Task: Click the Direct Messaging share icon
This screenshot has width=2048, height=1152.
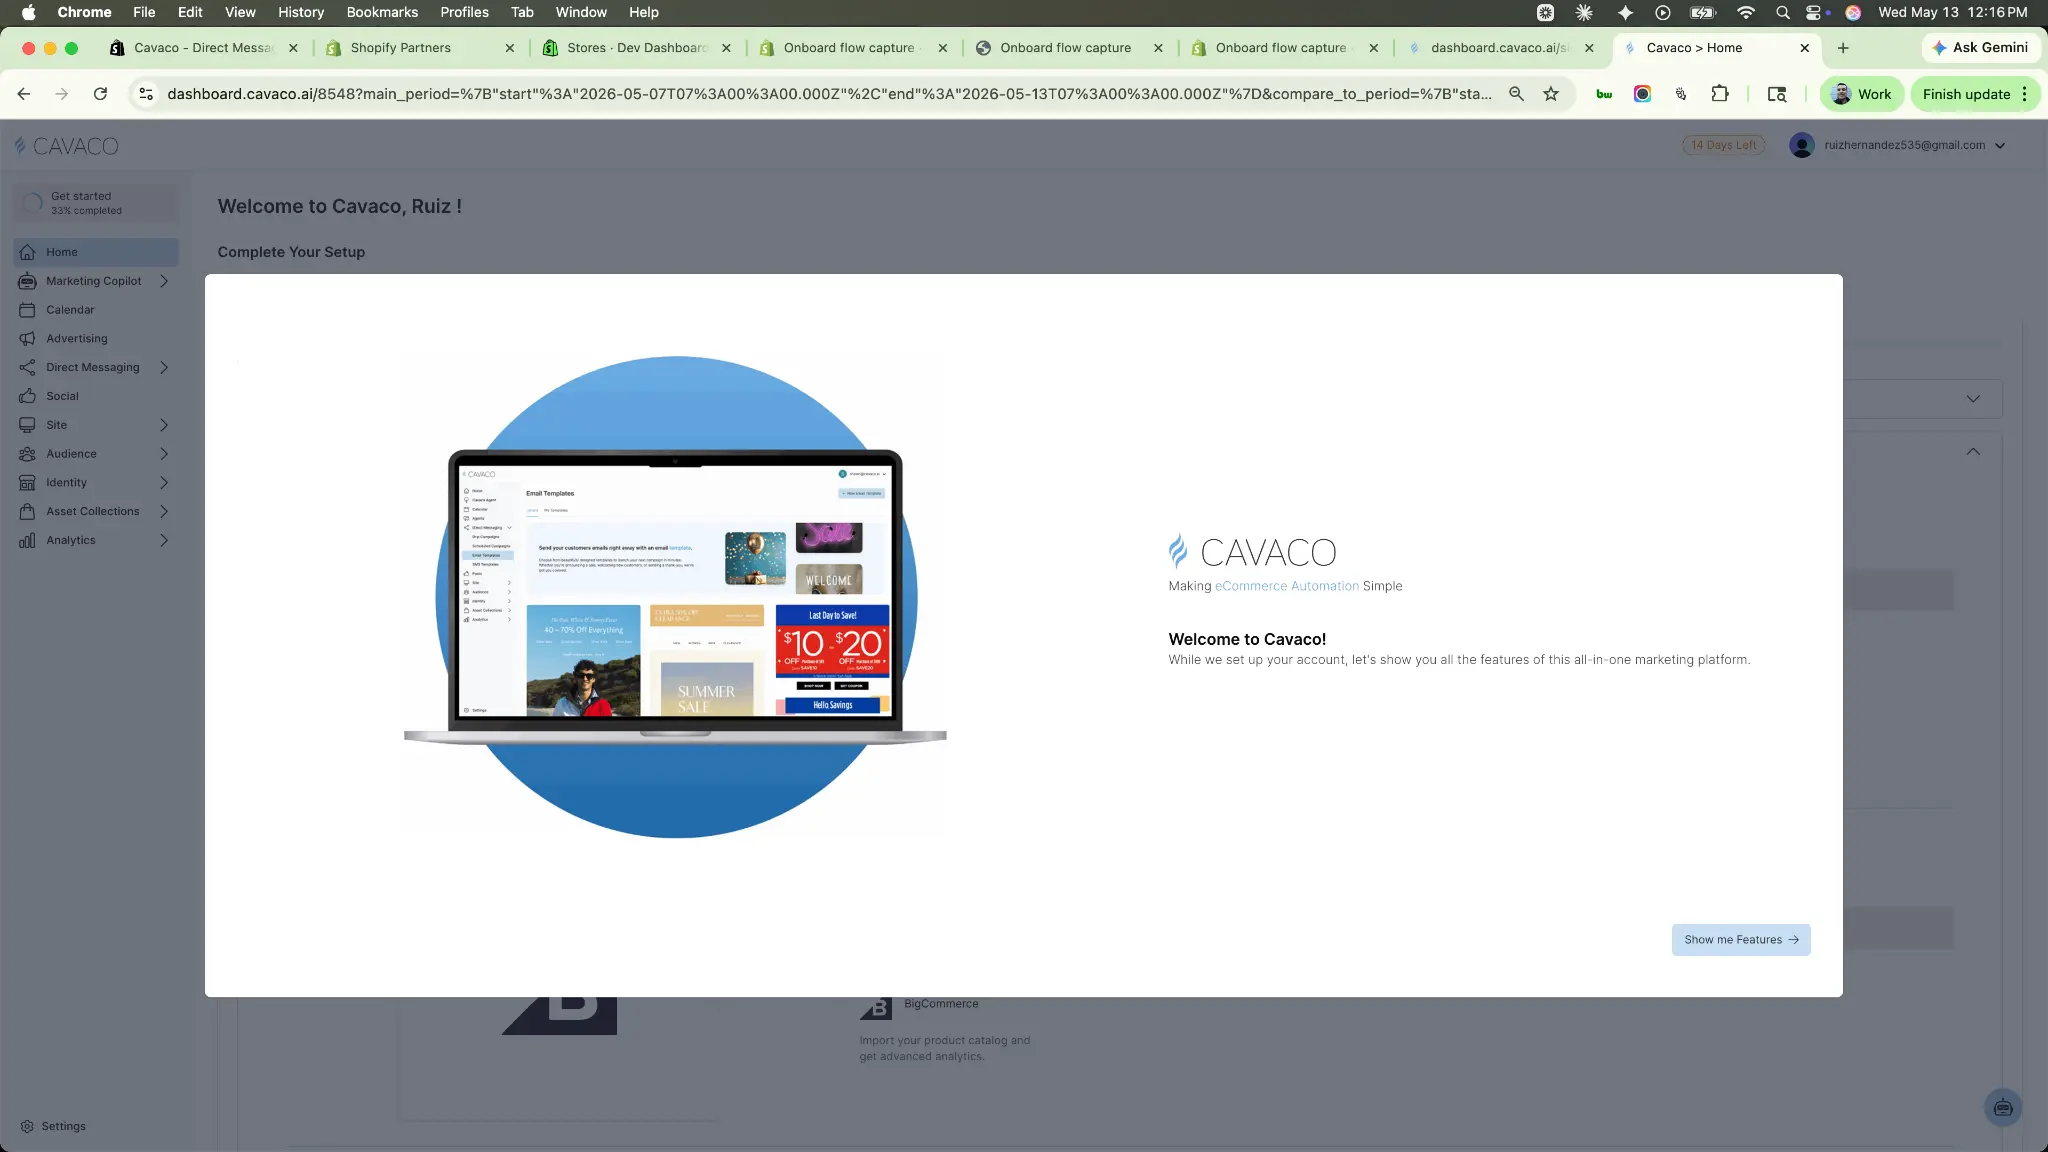Action: click(x=27, y=367)
